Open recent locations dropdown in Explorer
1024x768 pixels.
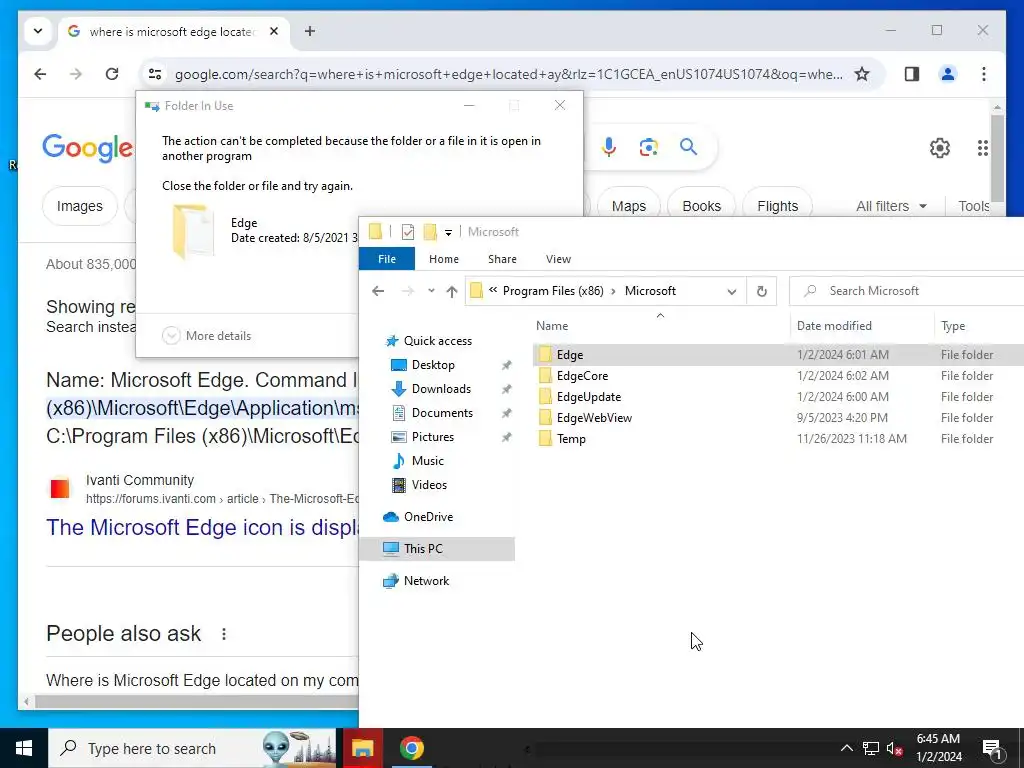(431, 291)
